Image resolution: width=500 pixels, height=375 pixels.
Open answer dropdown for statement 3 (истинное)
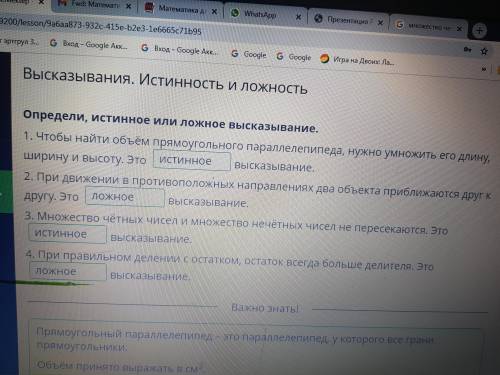(67, 234)
